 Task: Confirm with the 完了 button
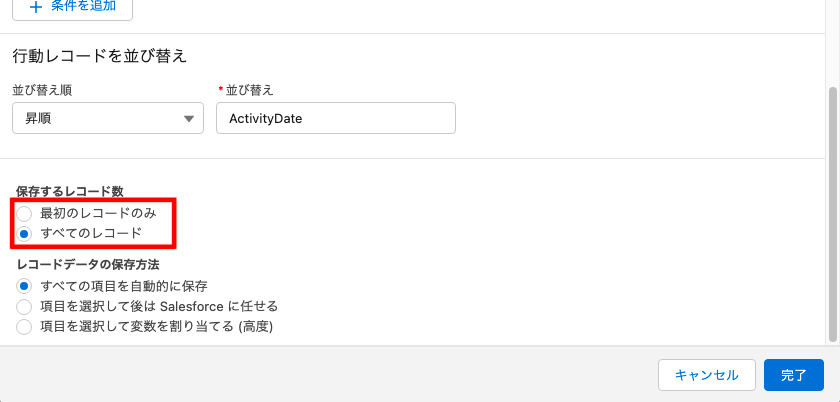click(x=794, y=375)
